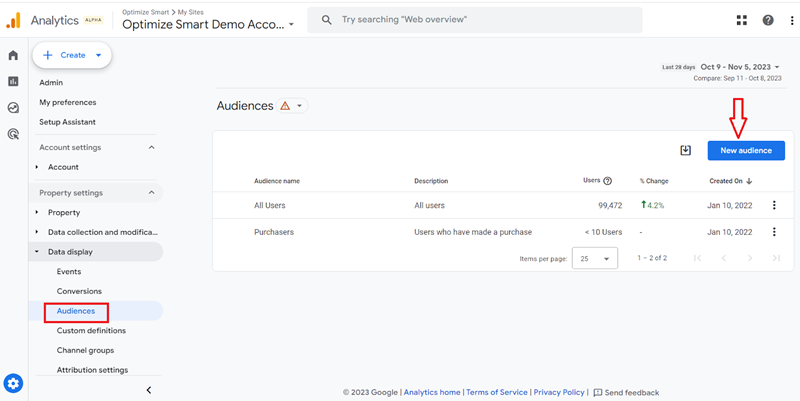Go to the first page of audiences

tap(697, 258)
